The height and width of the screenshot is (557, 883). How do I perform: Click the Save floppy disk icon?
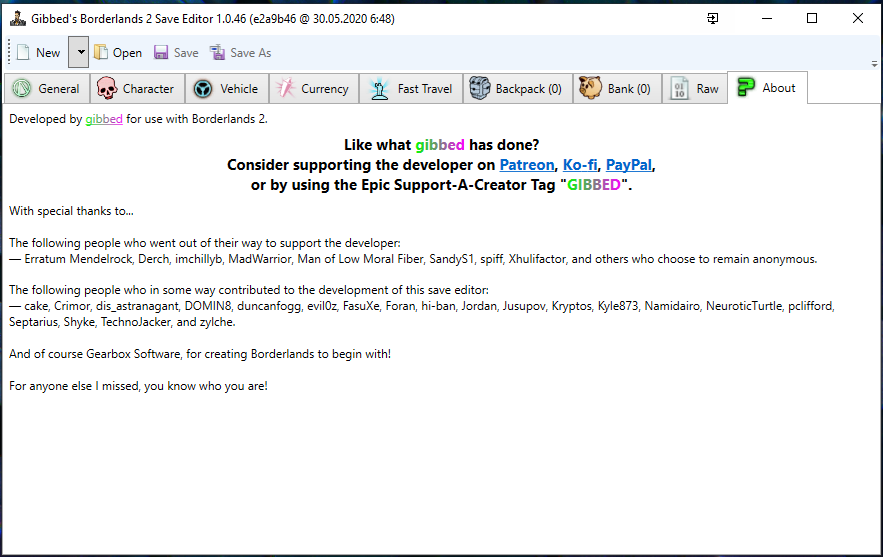click(x=161, y=52)
